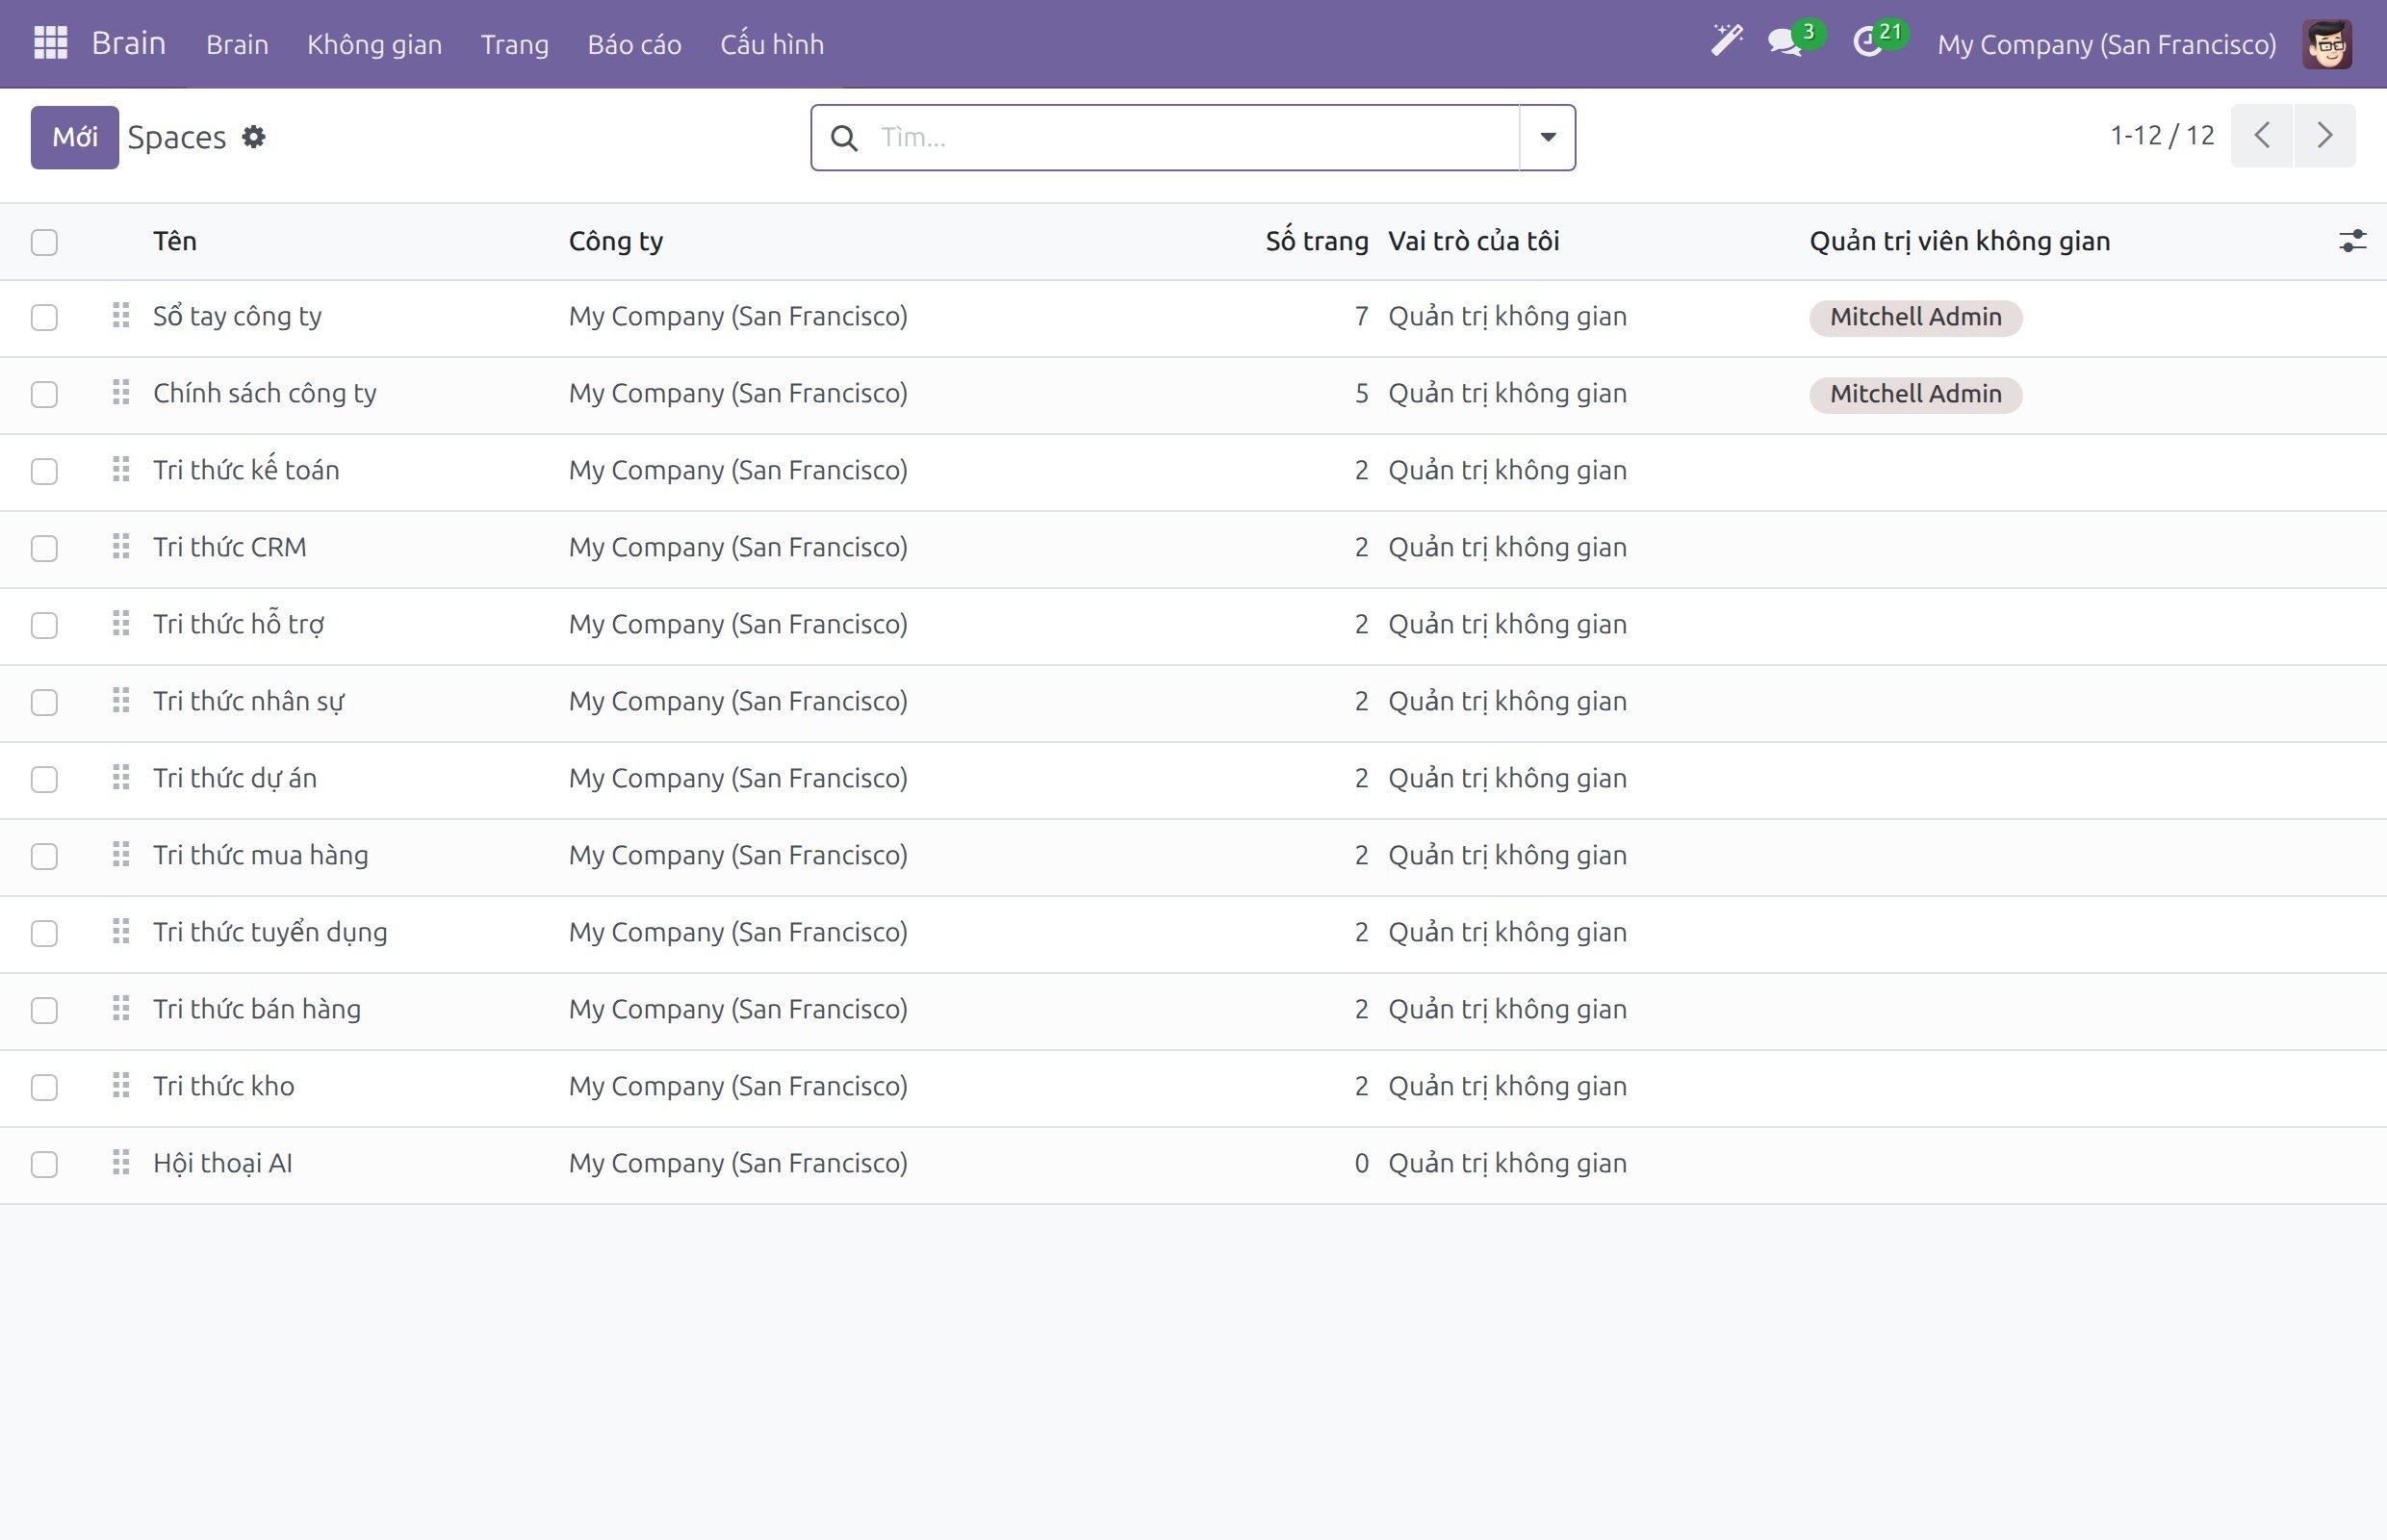Open the user avatar menu
The image size is (2387, 1540).
pos(2327,44)
